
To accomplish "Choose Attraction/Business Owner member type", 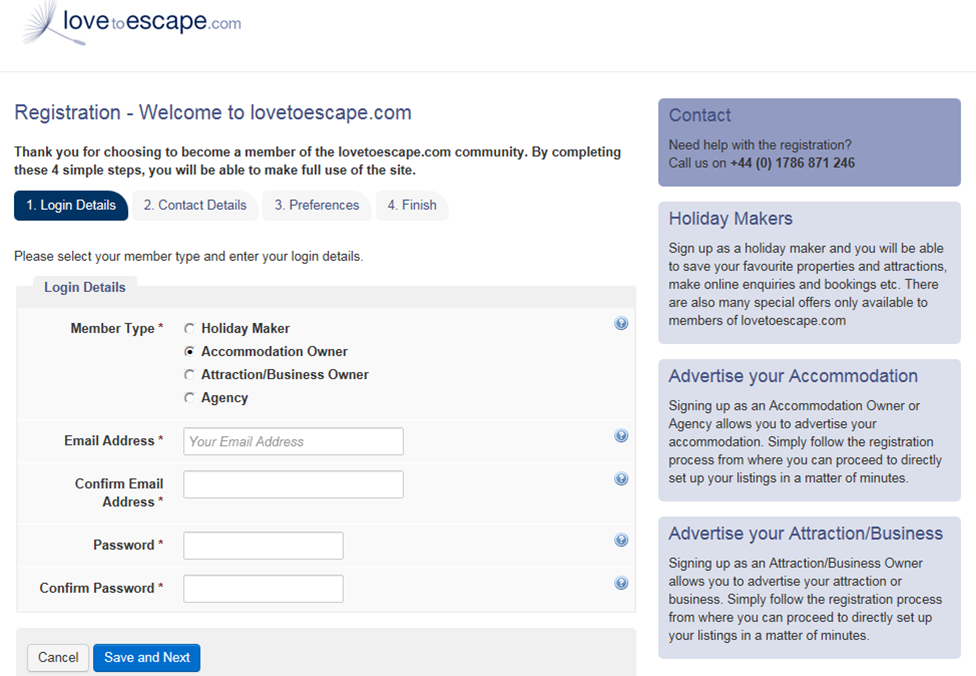I will 189,374.
